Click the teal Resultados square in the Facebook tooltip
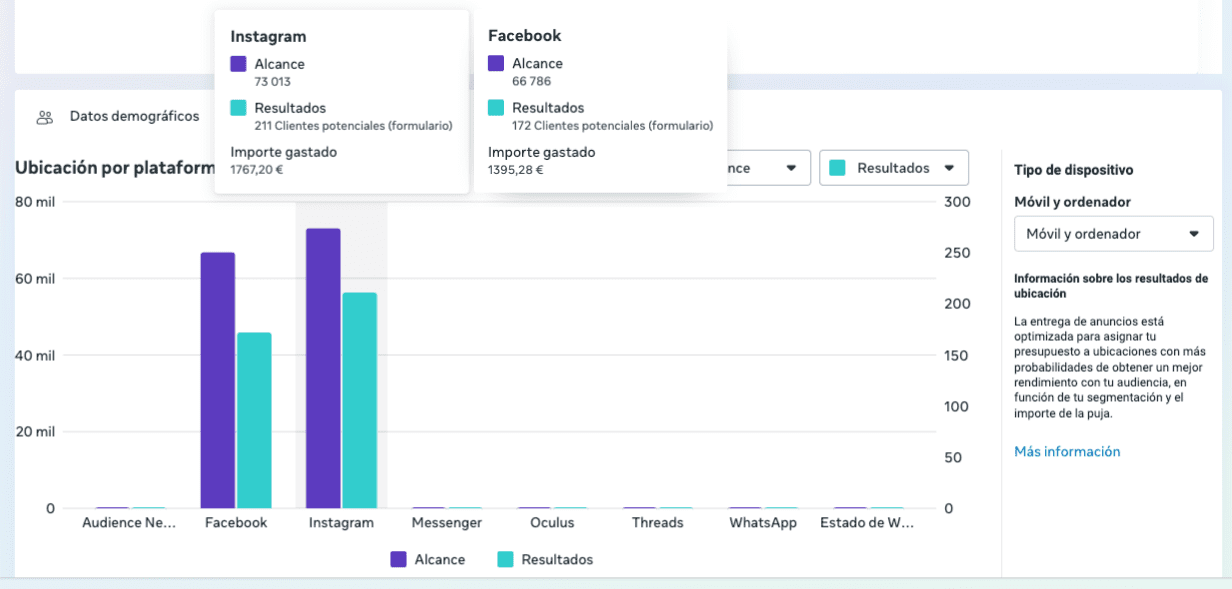1232x589 pixels. click(x=496, y=108)
